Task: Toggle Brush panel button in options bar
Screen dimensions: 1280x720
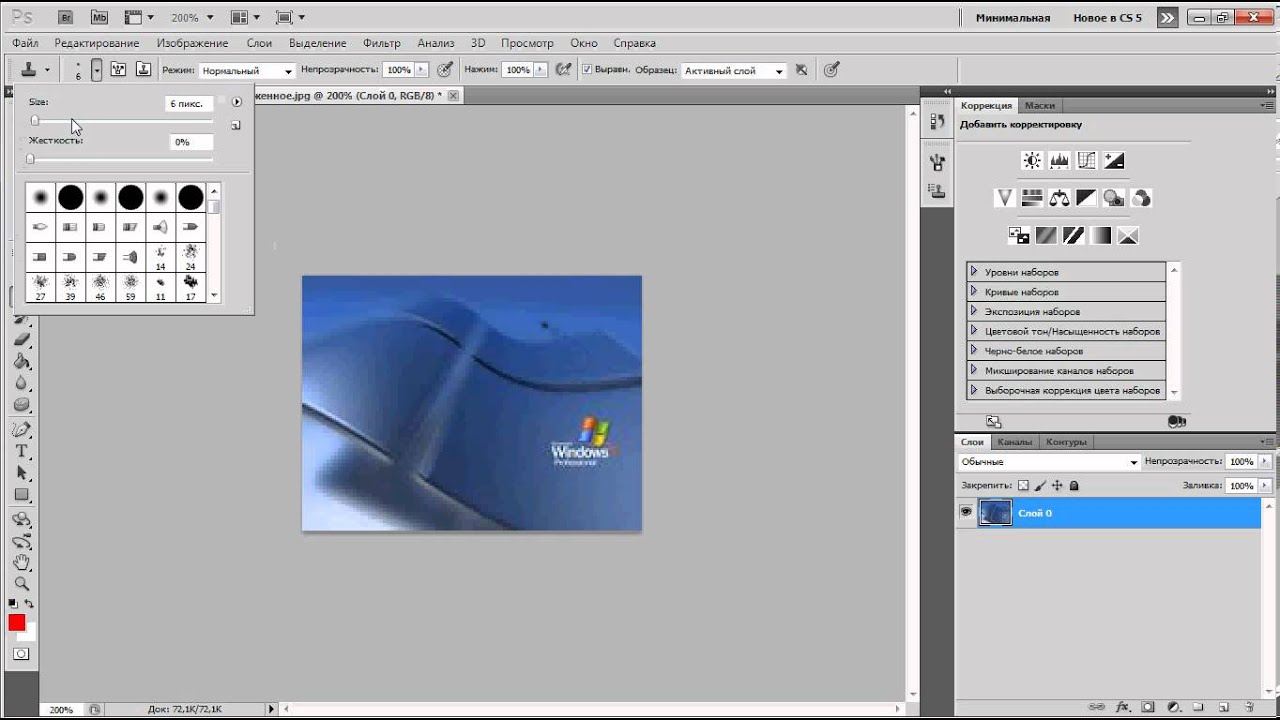Action: pyautogui.click(x=118, y=70)
